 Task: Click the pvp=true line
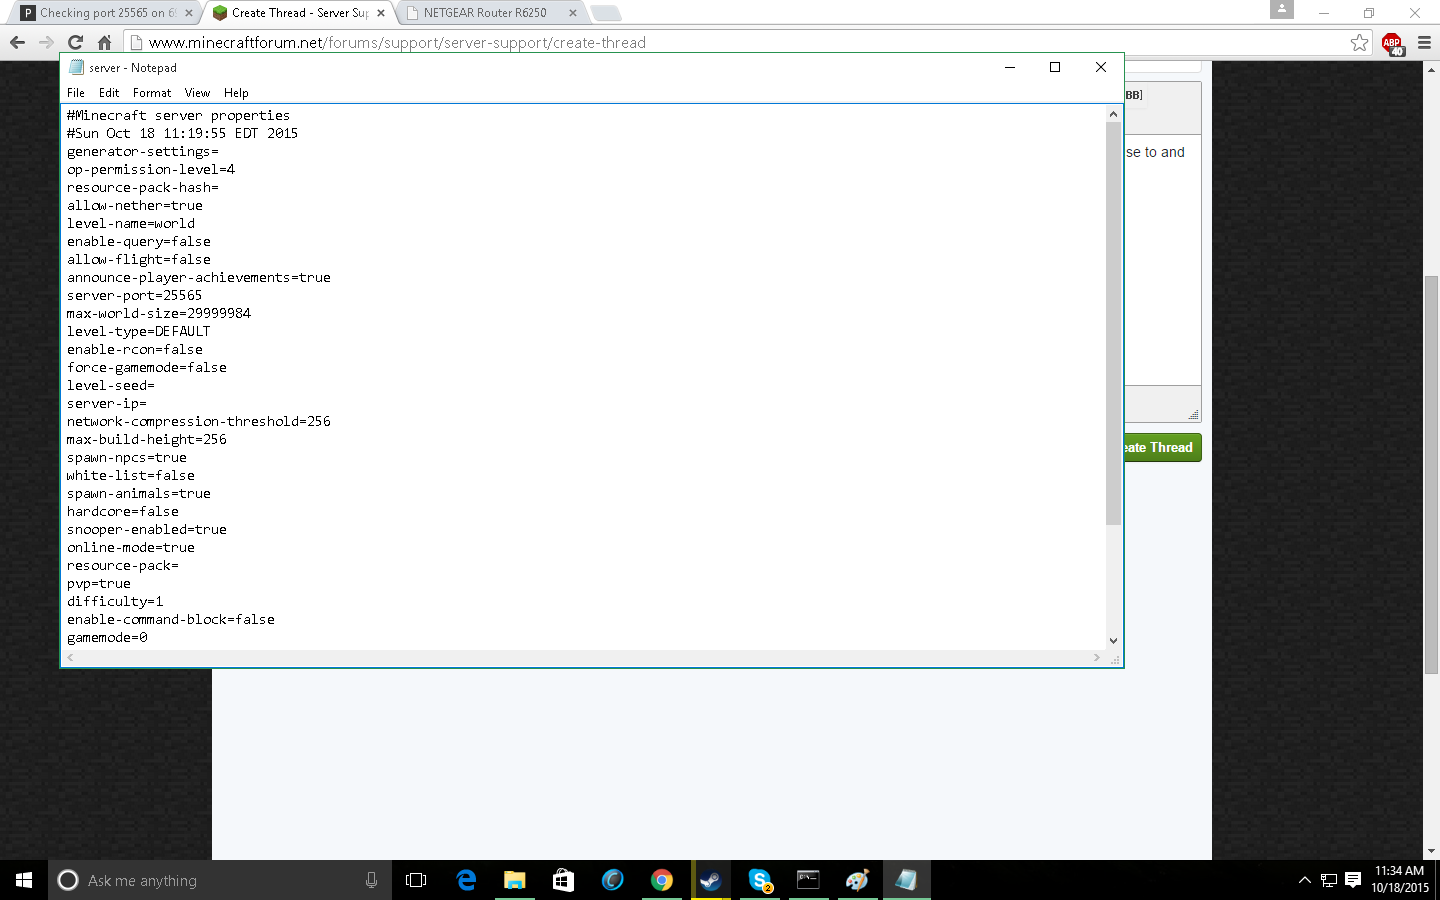click(x=99, y=583)
